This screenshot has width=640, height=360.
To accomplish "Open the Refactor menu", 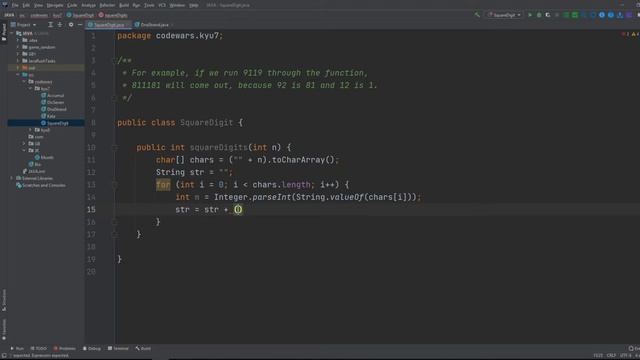I will (x=107, y=5).
